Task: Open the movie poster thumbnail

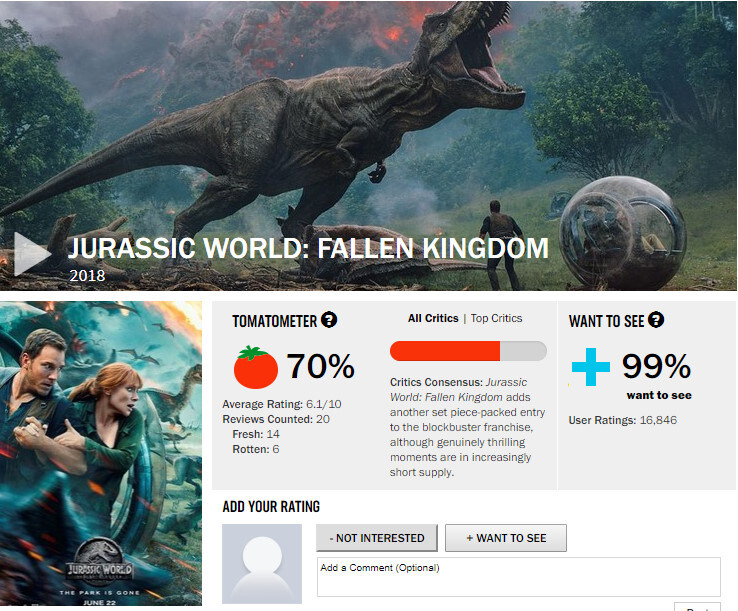Action: pos(101,453)
